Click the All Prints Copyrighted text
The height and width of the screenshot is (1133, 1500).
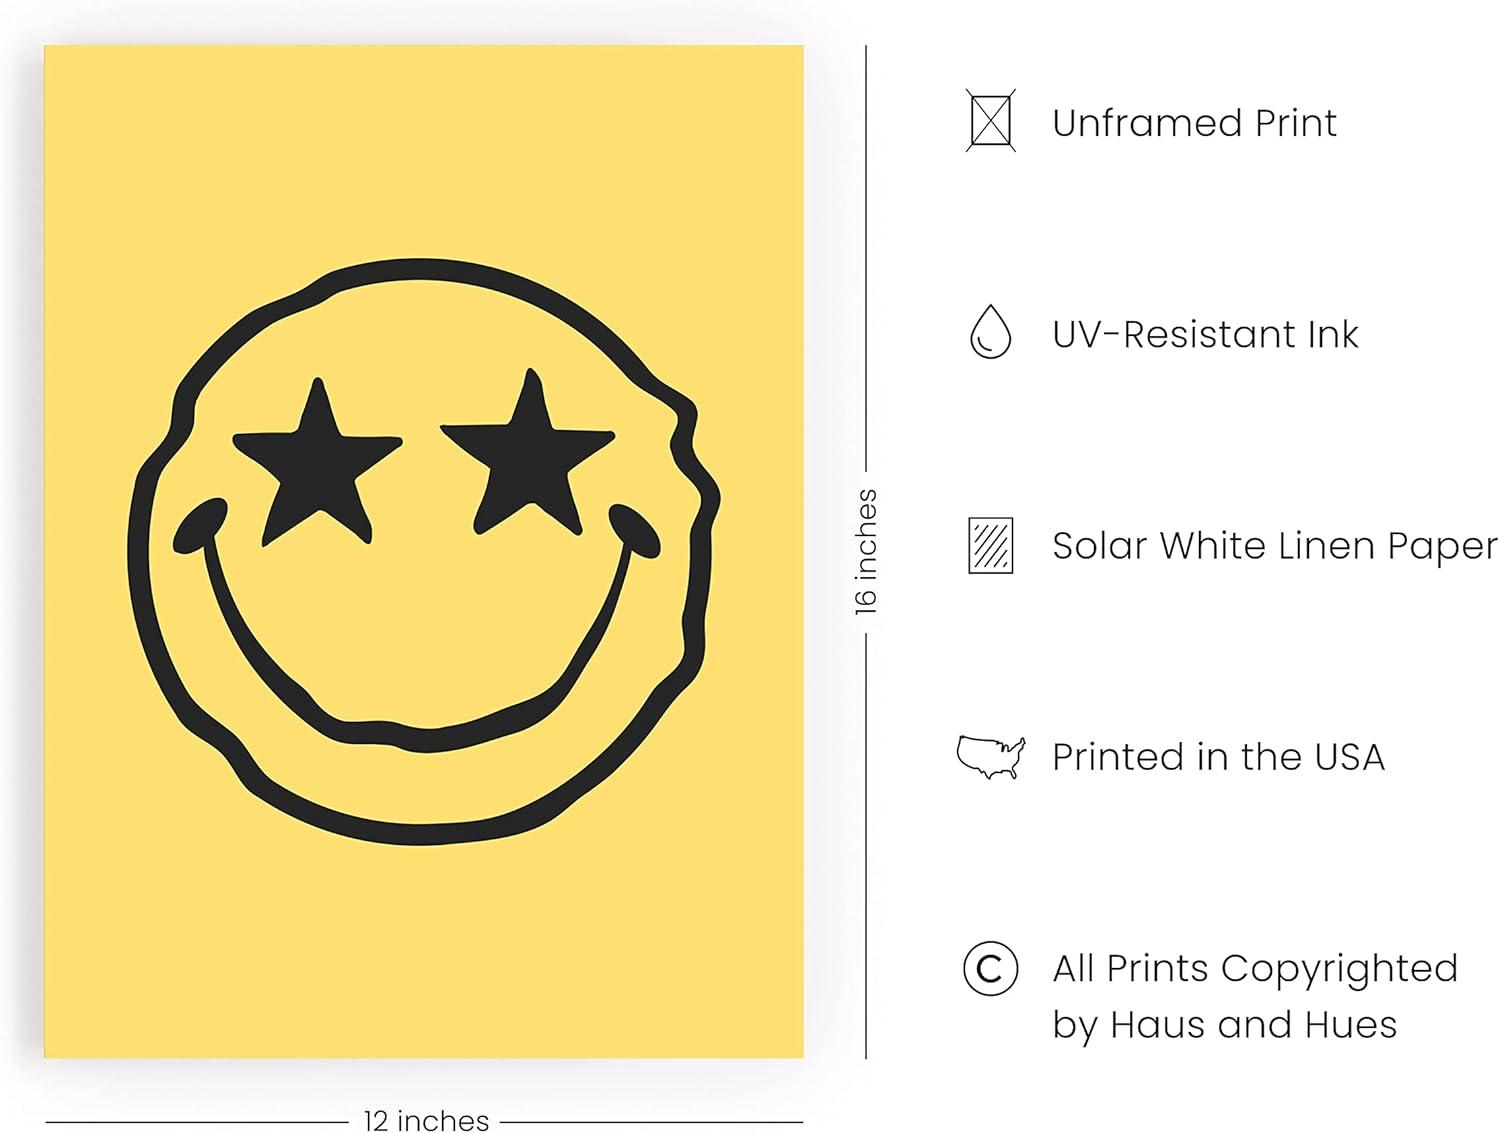(1255, 968)
